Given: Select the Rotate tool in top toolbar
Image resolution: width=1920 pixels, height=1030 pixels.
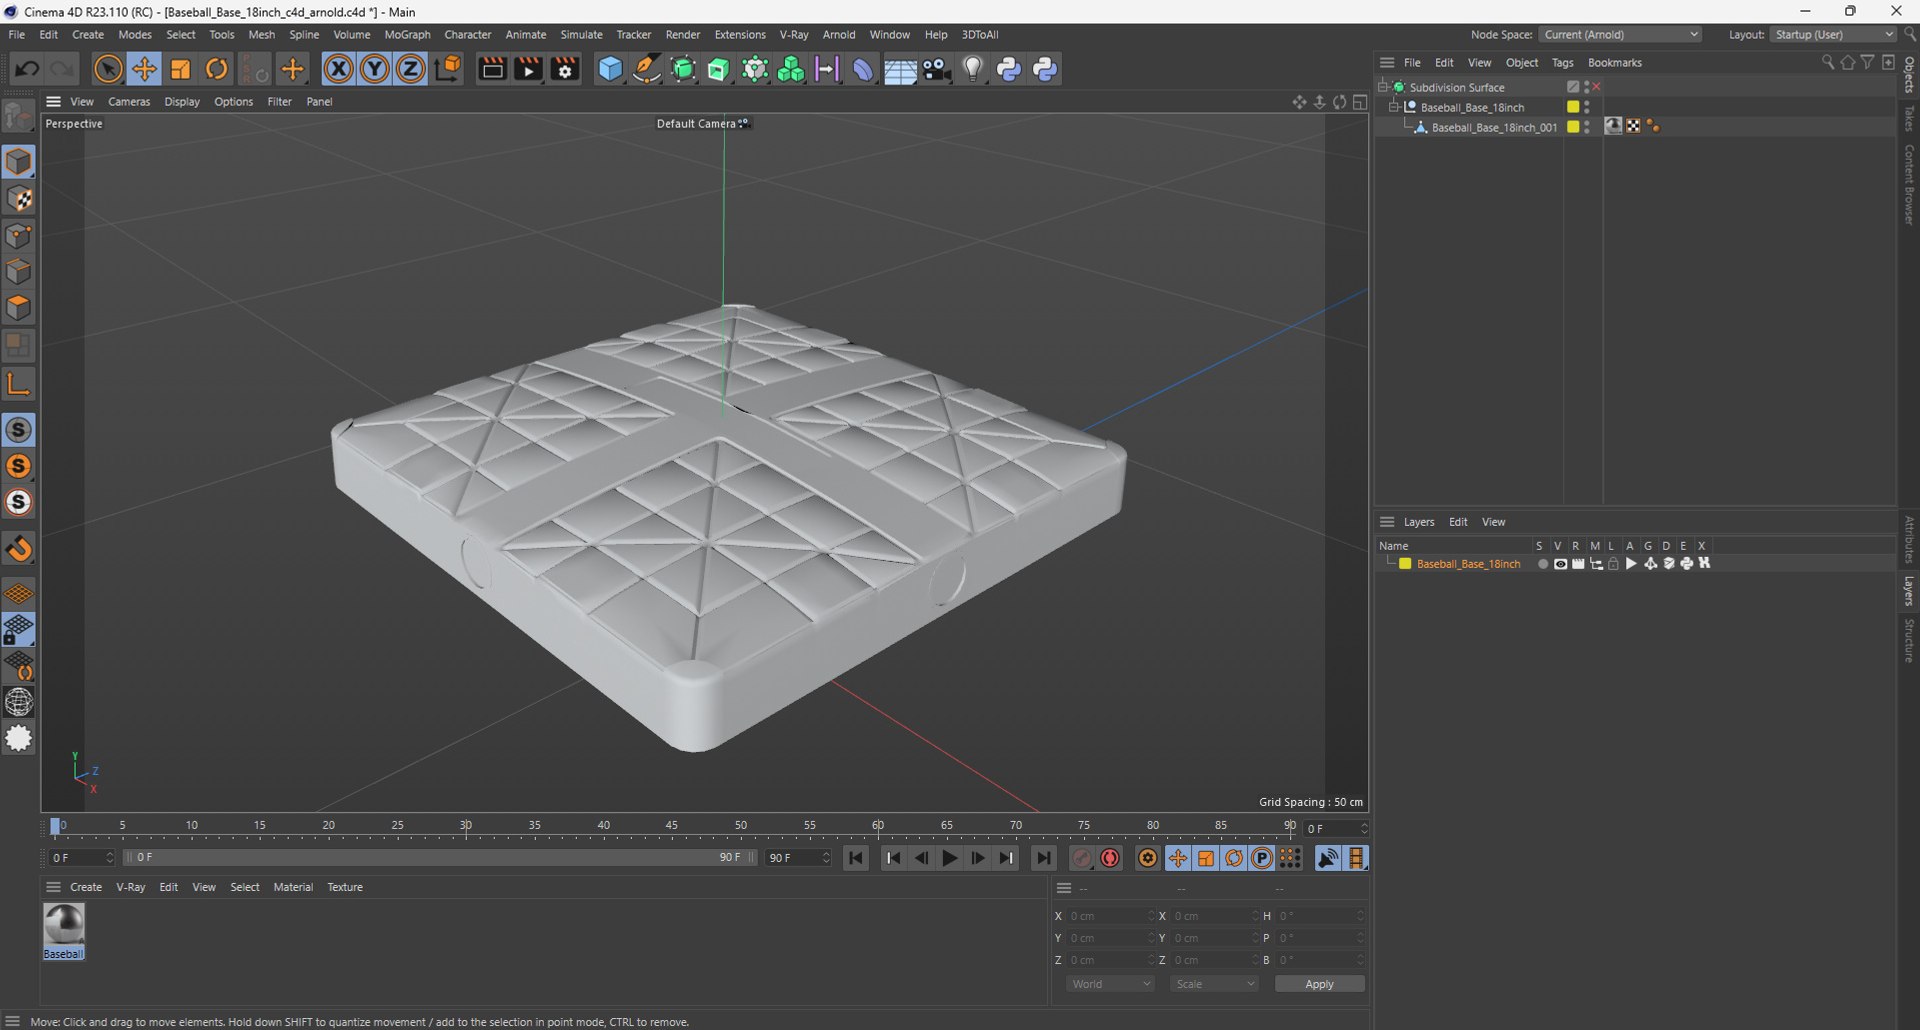Looking at the screenshot, I should pos(216,69).
